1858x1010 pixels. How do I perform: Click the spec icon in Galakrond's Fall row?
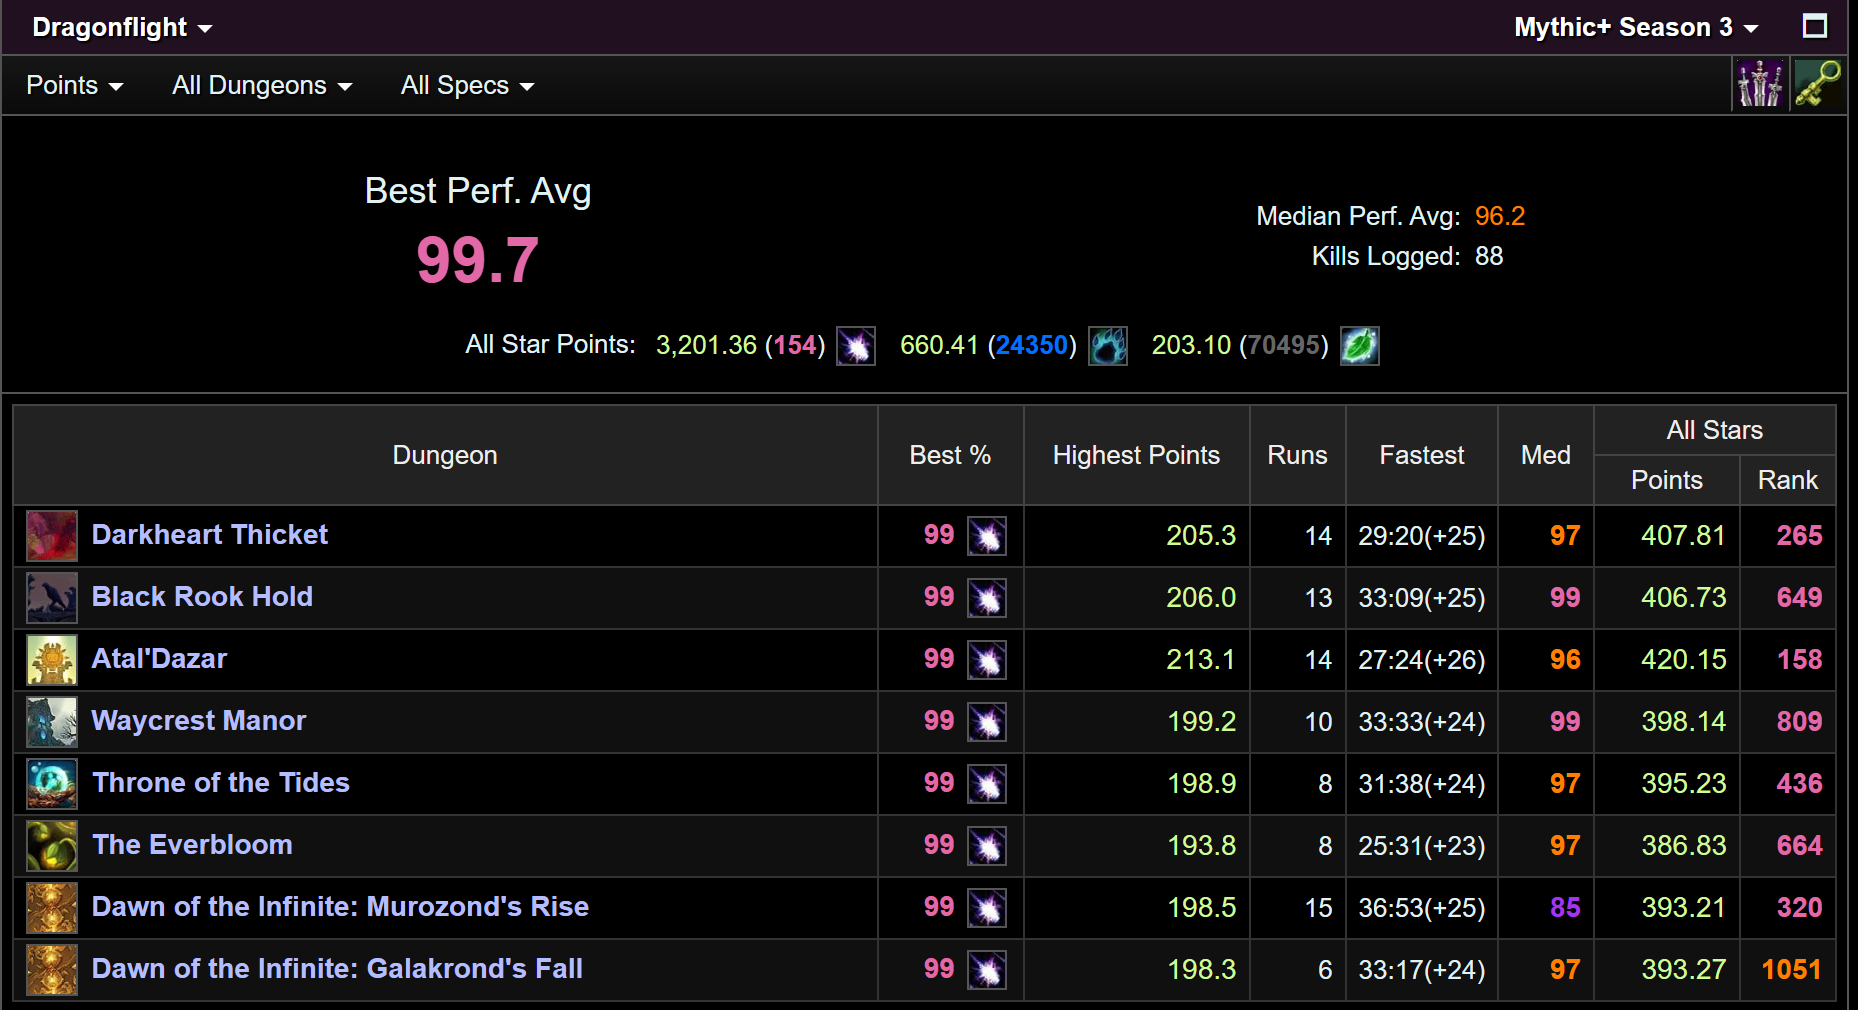(x=987, y=970)
